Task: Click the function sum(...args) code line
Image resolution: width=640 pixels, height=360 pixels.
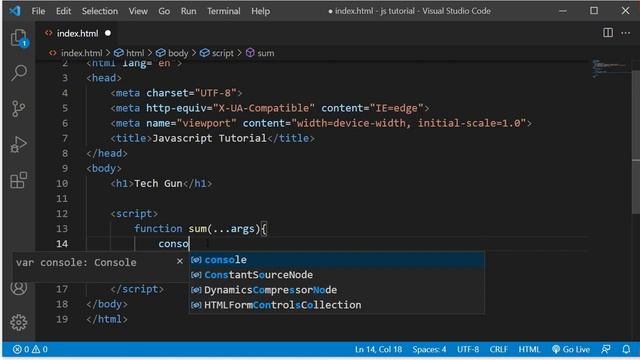Action: click(x=200, y=229)
